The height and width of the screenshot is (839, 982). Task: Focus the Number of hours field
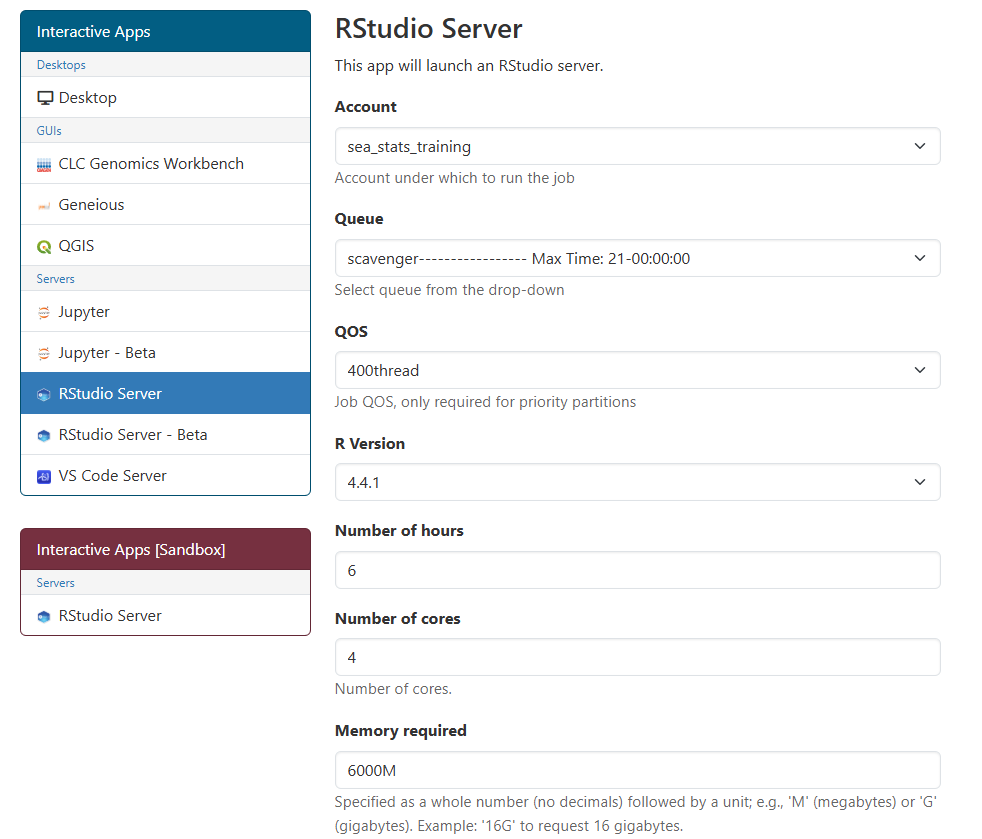638,570
